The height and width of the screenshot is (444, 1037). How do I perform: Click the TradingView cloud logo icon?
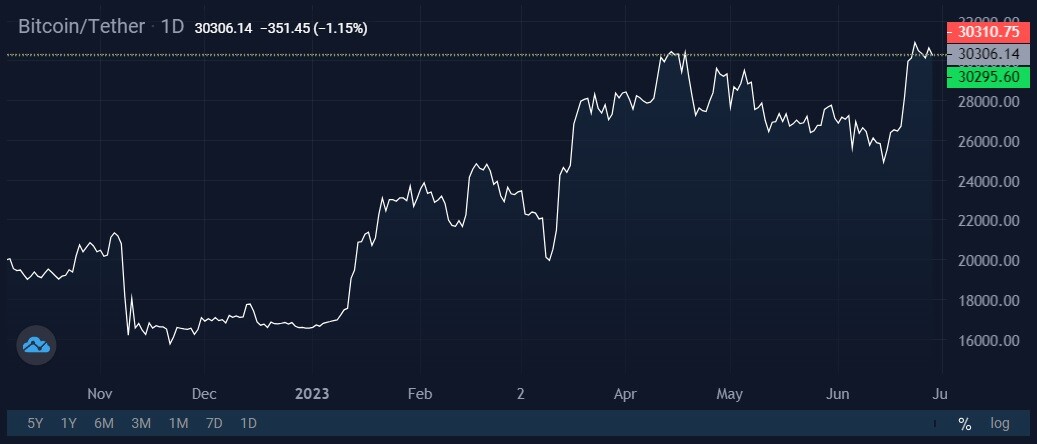36,345
